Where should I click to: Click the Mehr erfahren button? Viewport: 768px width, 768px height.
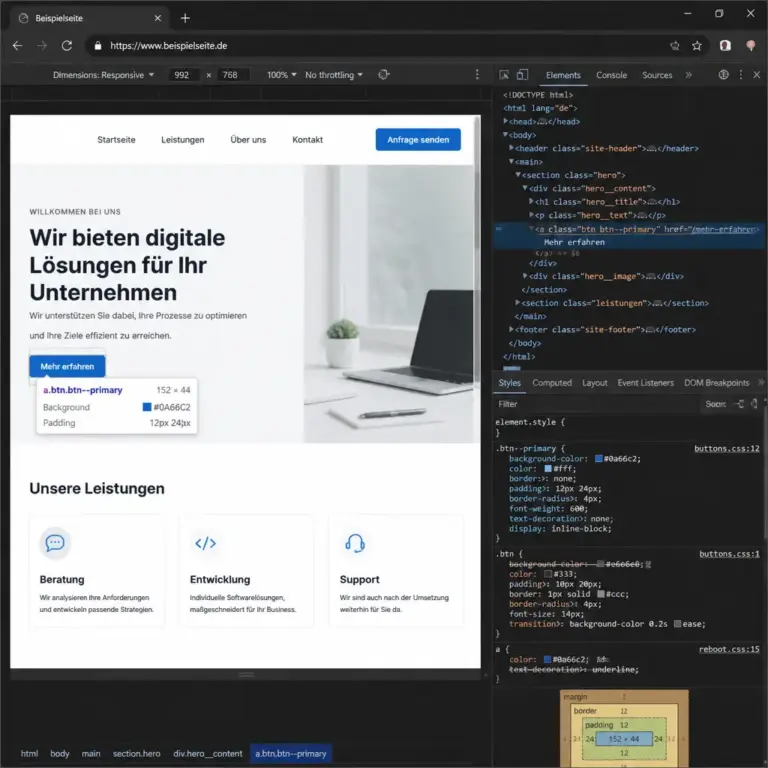[67, 366]
